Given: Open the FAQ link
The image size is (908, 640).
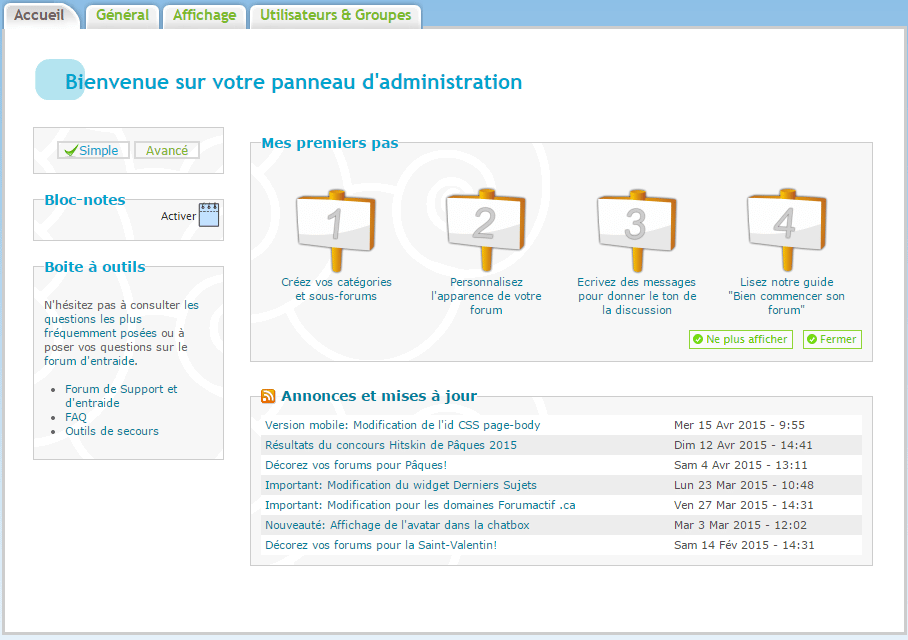Looking at the screenshot, I should coord(76,417).
